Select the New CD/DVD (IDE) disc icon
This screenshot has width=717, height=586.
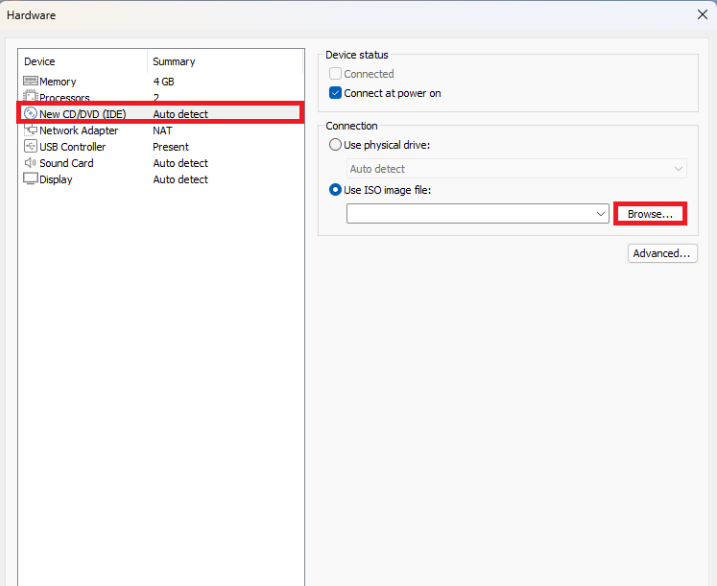[30, 114]
